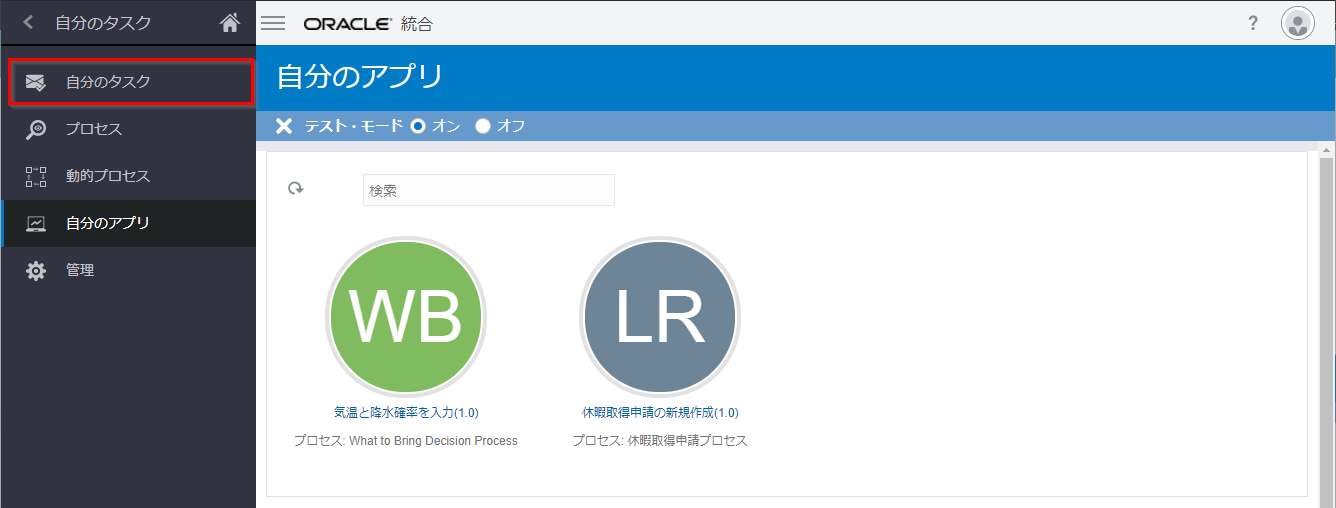
Task: Click the 自分のアプリ laptop icon
Action: coord(36,223)
